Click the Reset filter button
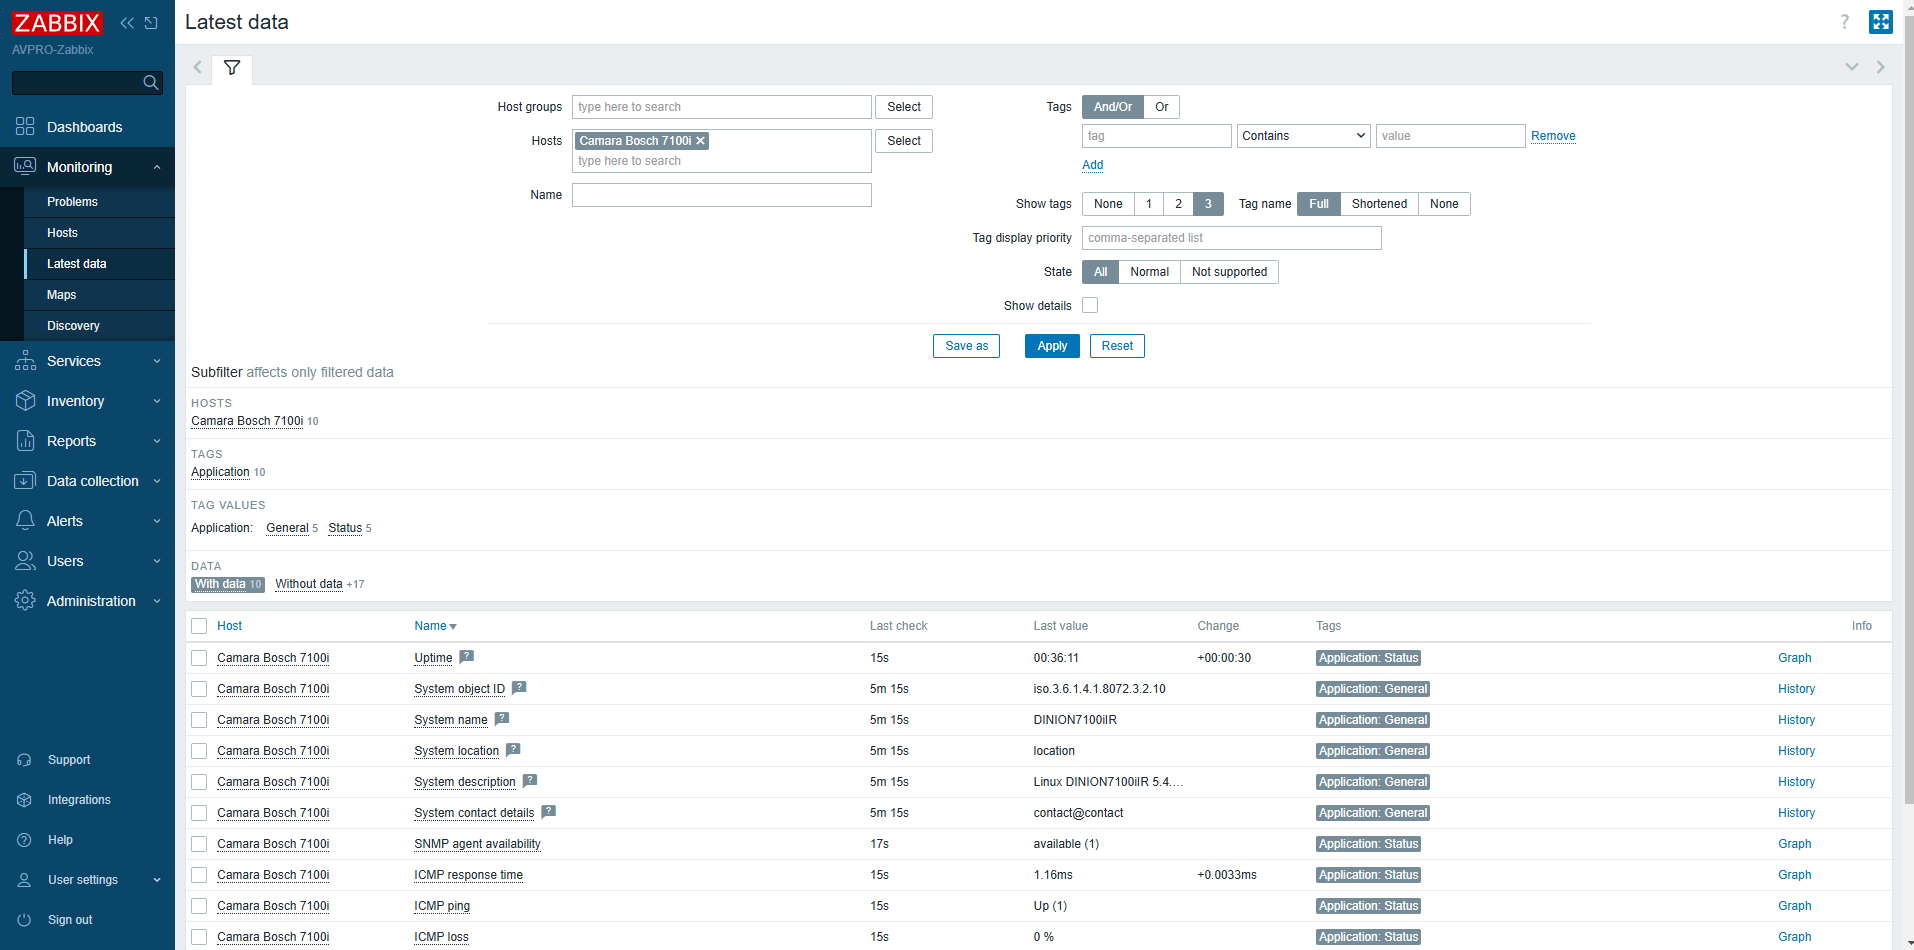Image resolution: width=1914 pixels, height=950 pixels. pos(1117,346)
